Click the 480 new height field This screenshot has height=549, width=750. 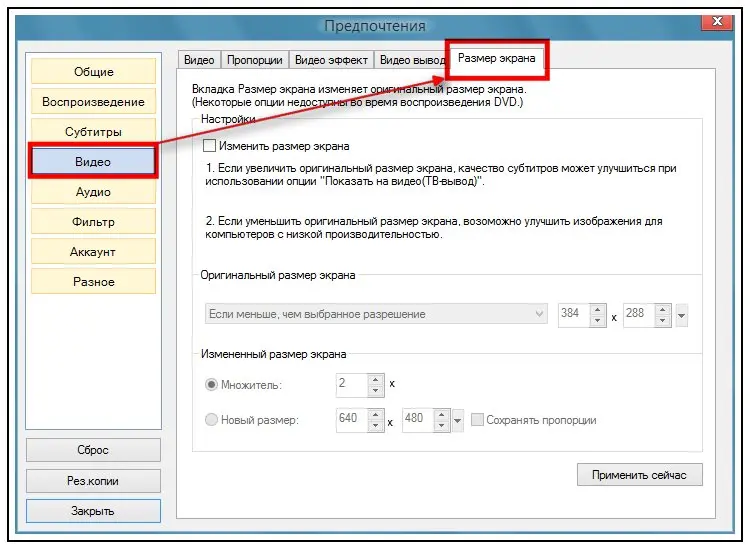tap(418, 420)
